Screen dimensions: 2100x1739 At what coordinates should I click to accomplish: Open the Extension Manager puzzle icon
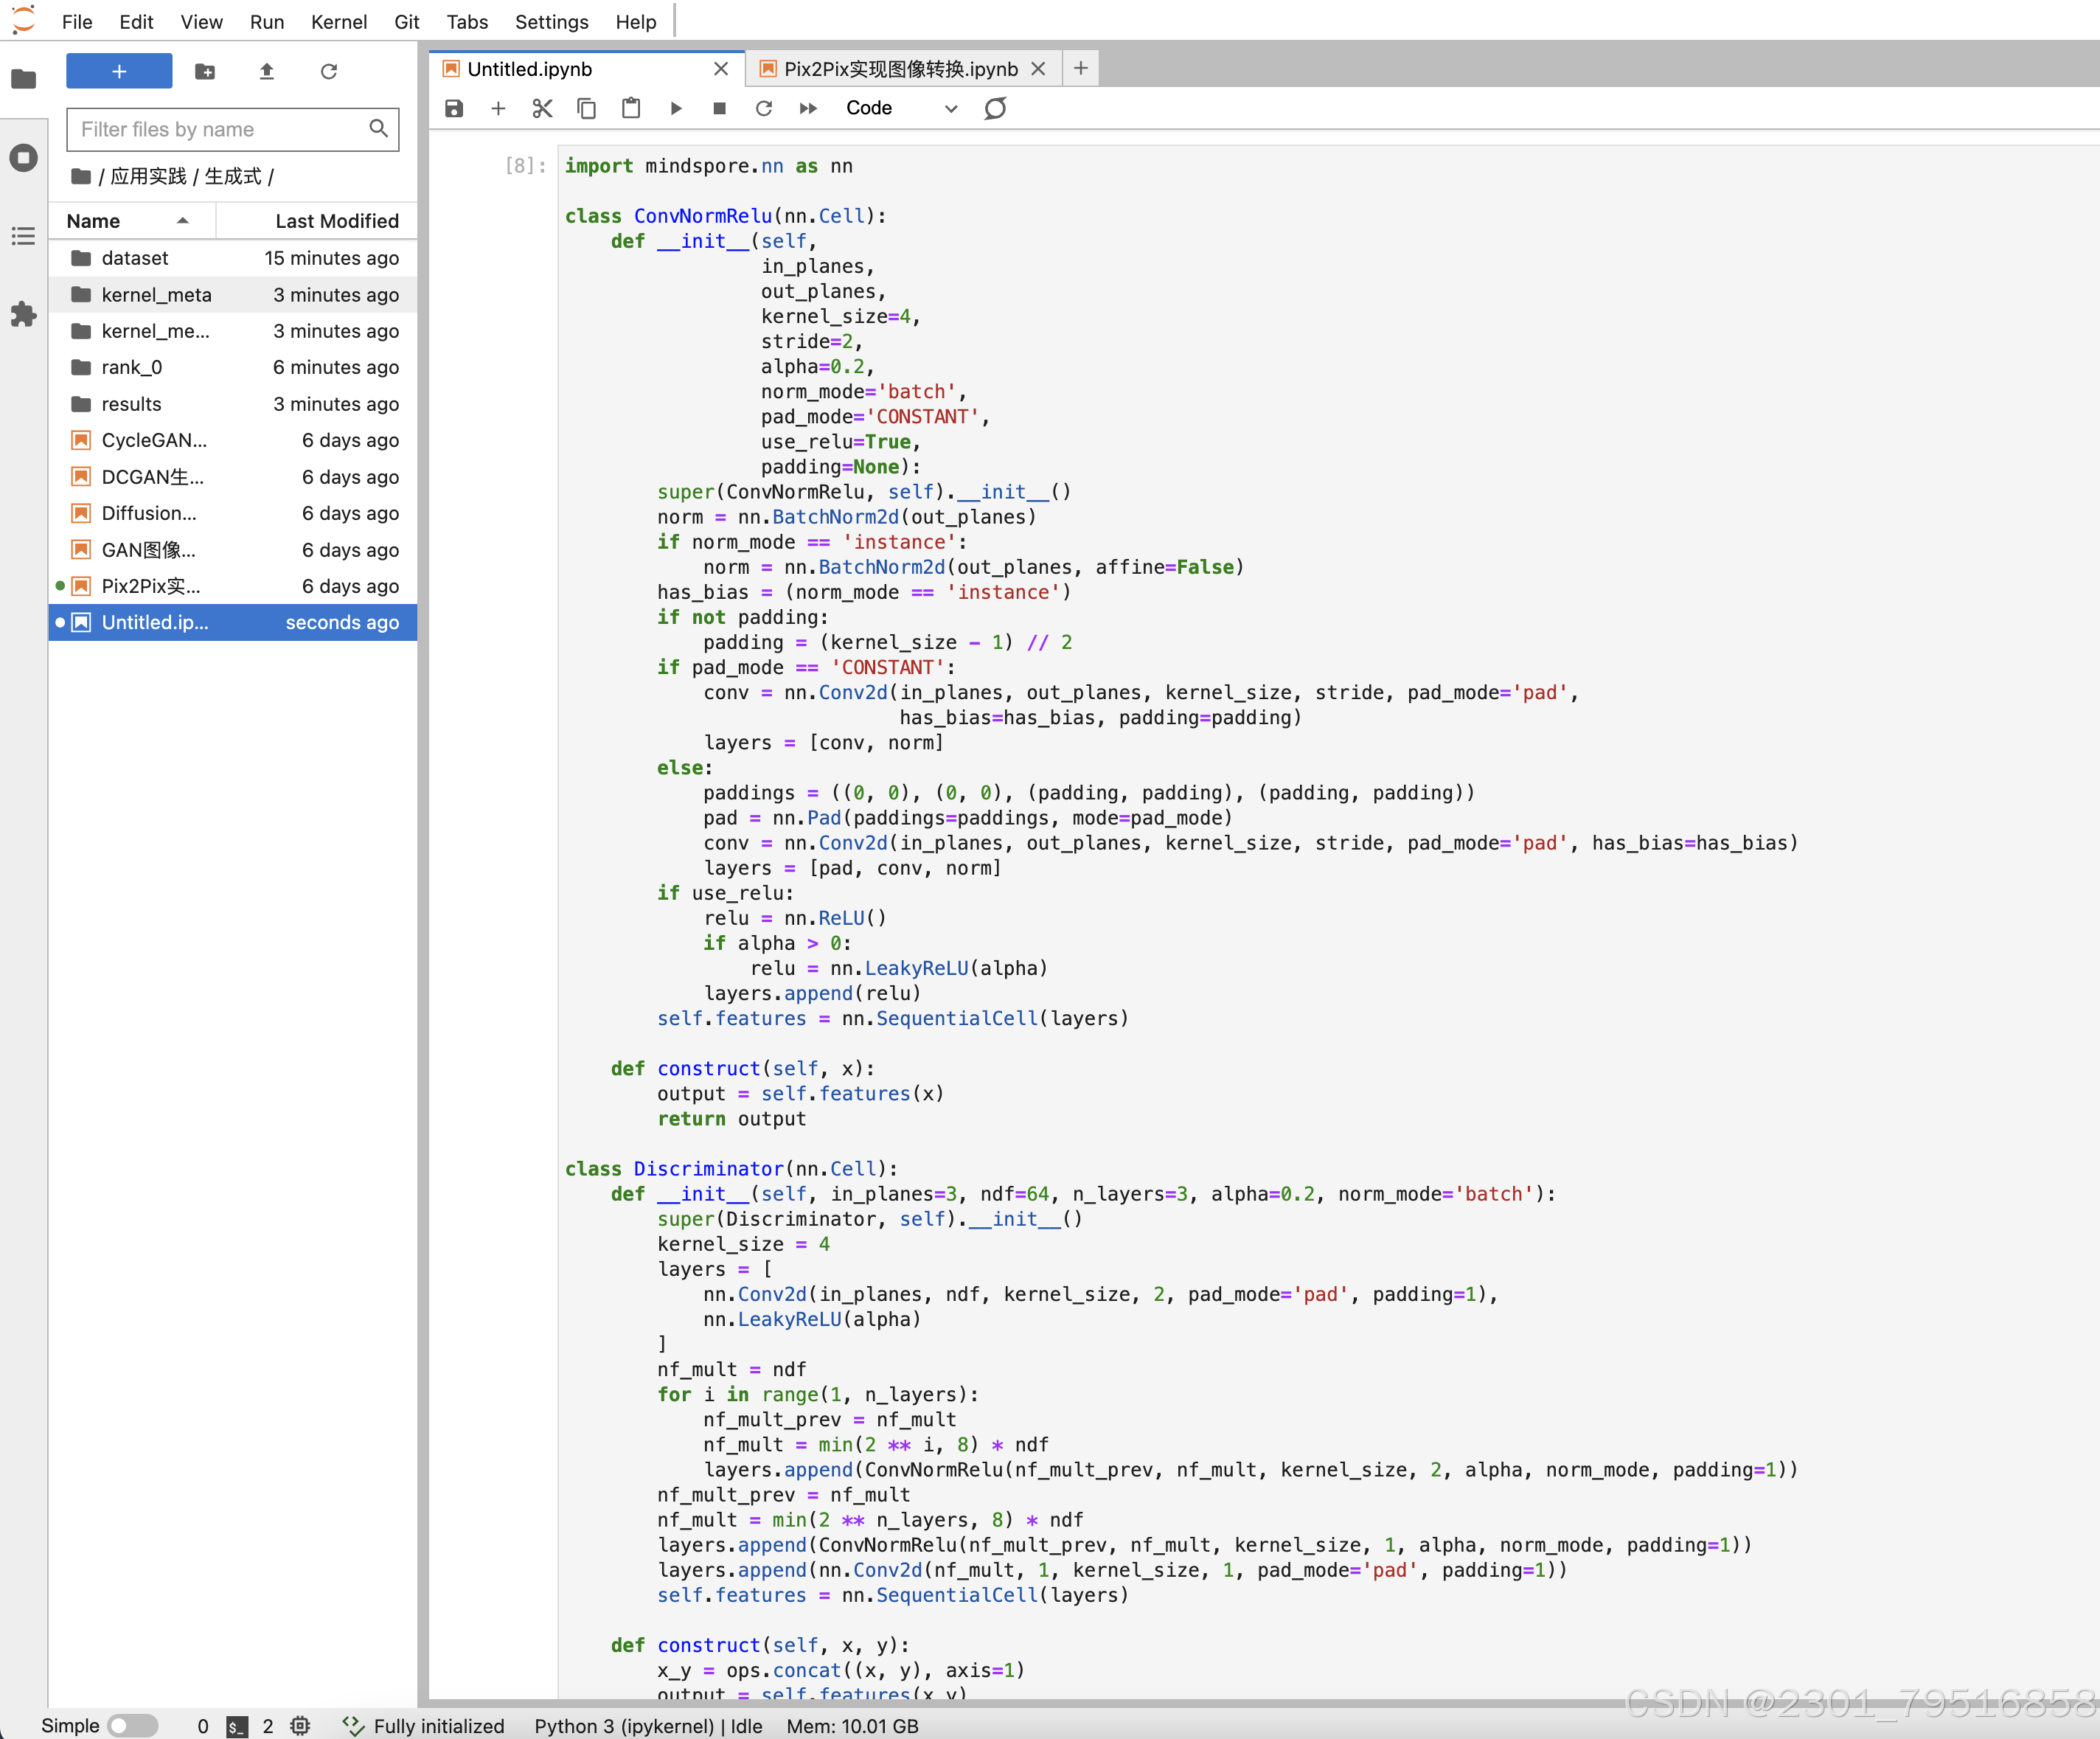click(23, 314)
